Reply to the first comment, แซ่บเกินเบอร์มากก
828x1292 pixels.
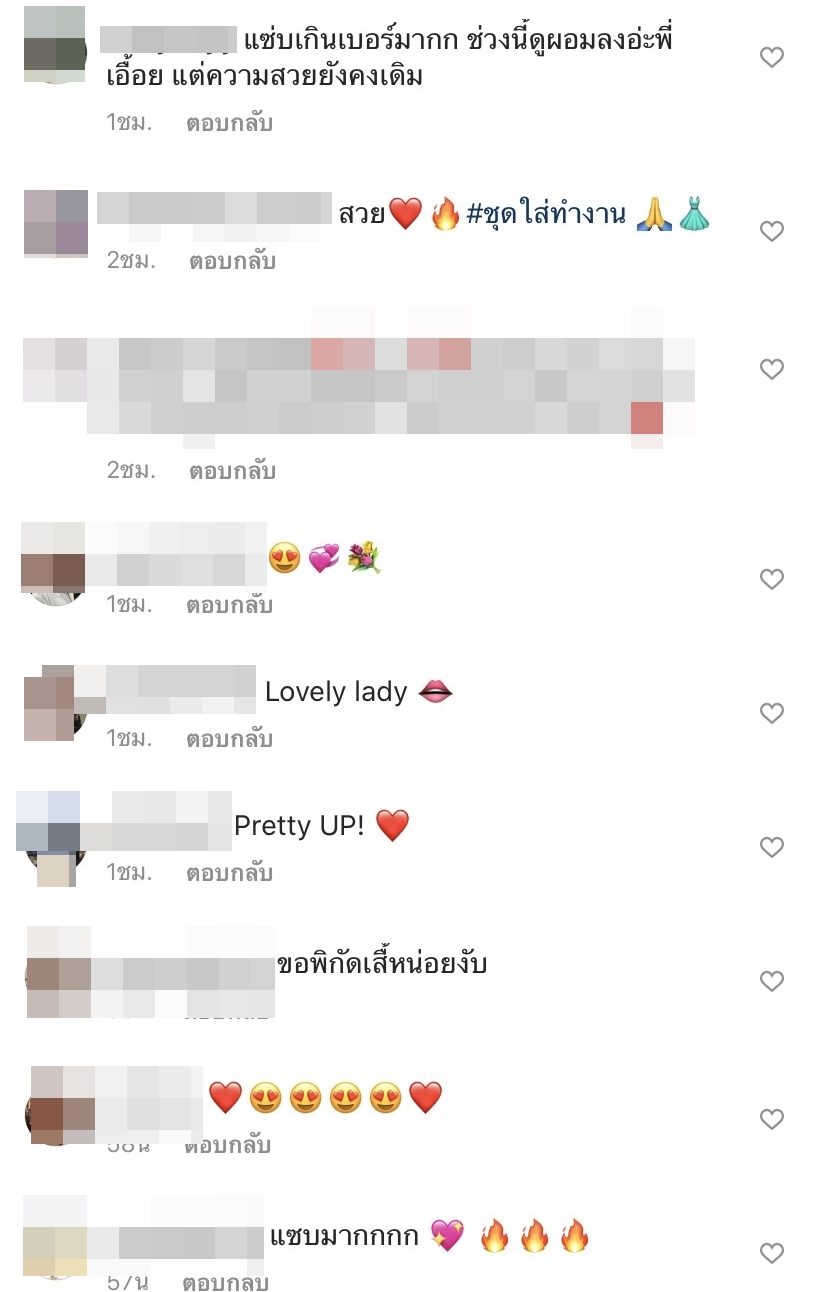point(229,123)
